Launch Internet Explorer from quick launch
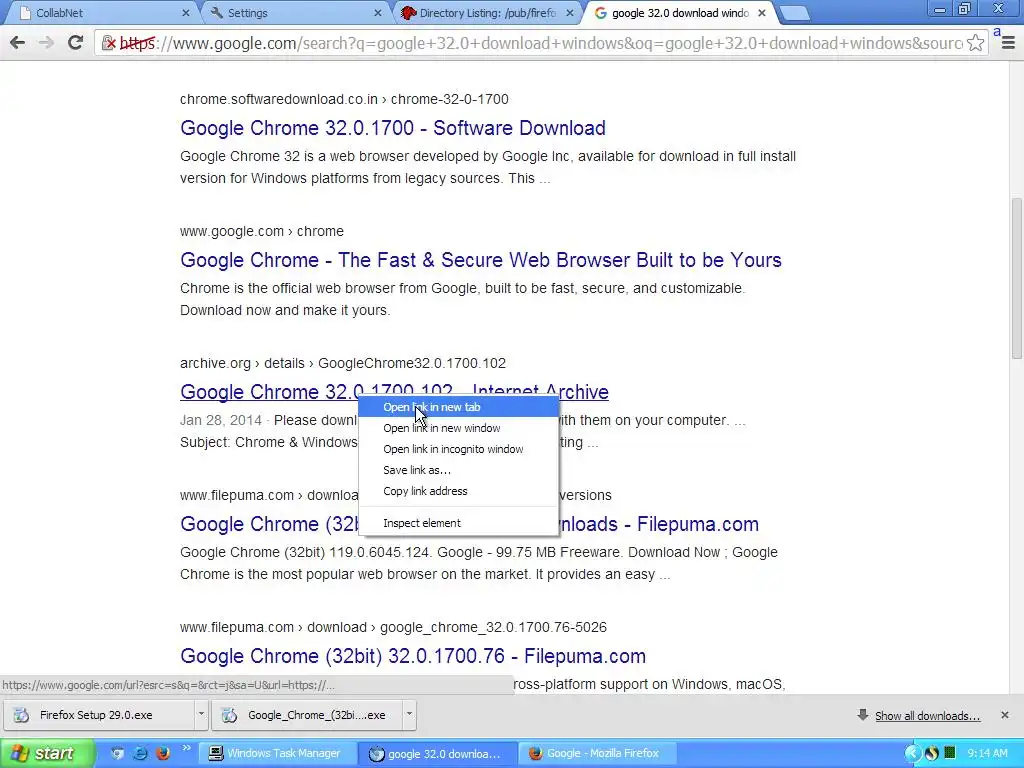 (x=140, y=754)
